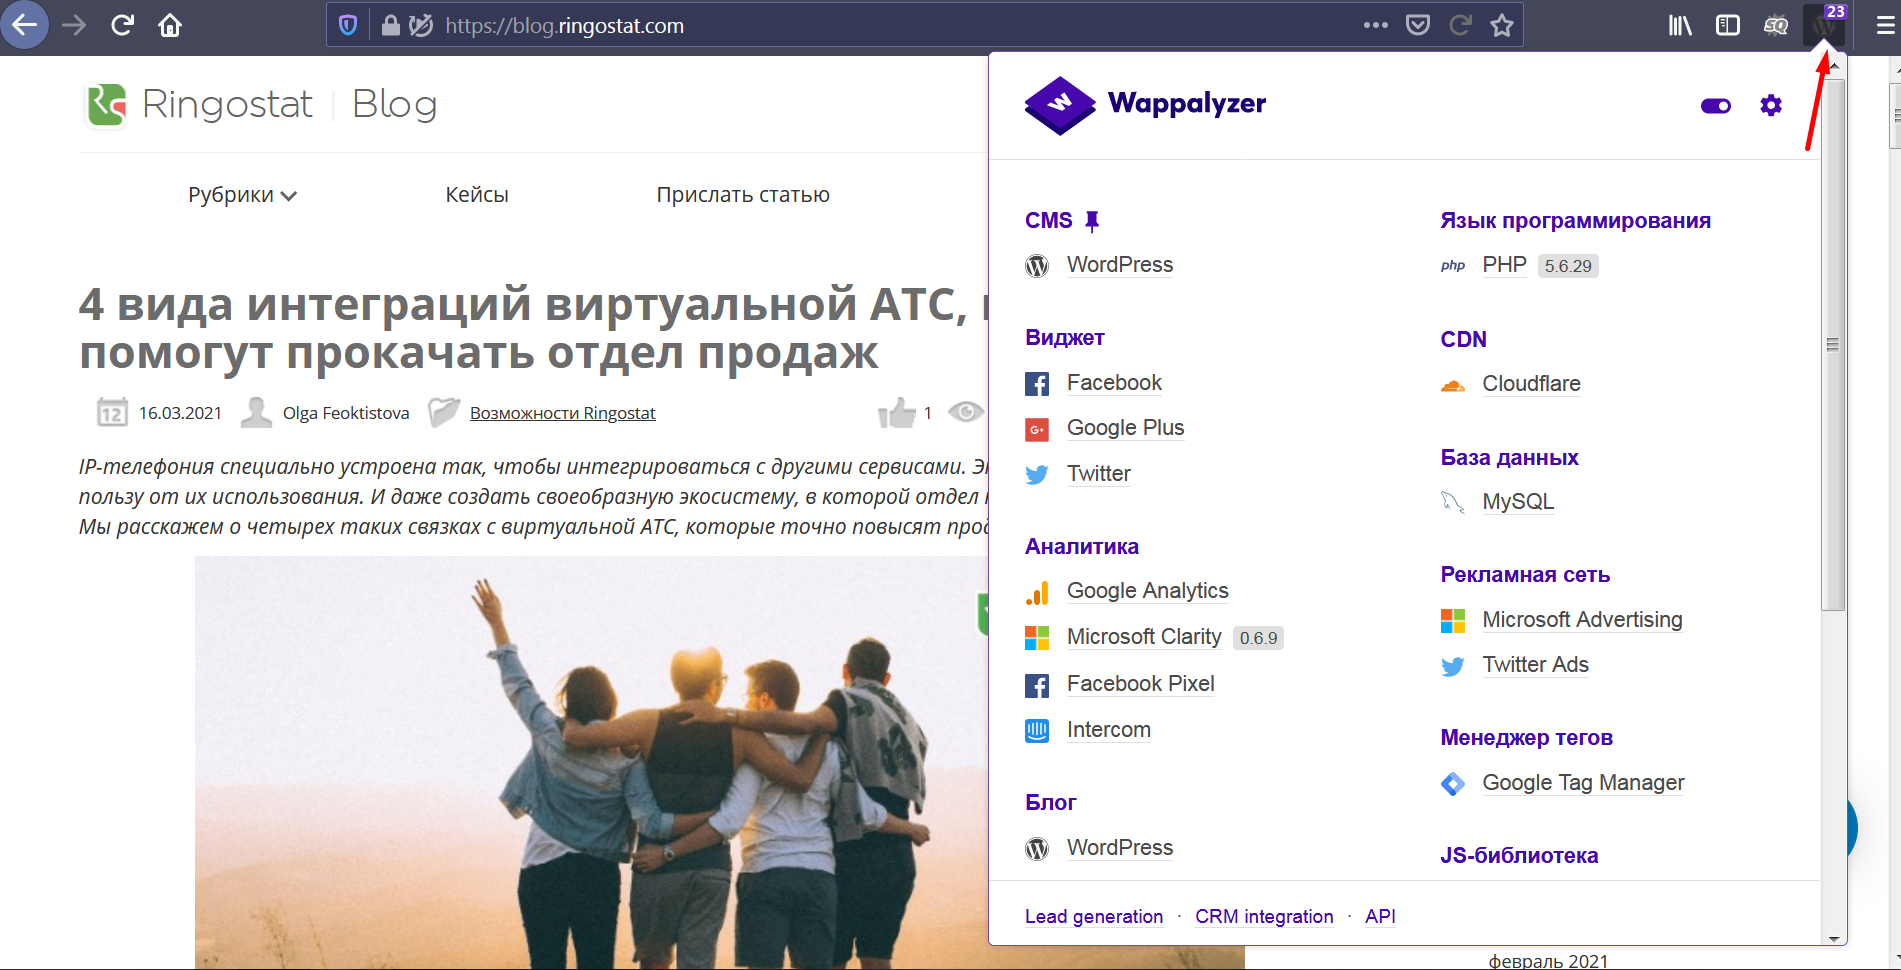Image resolution: width=1901 pixels, height=970 pixels.
Task: Open the Wappalyzer settings gear
Action: coord(1770,105)
